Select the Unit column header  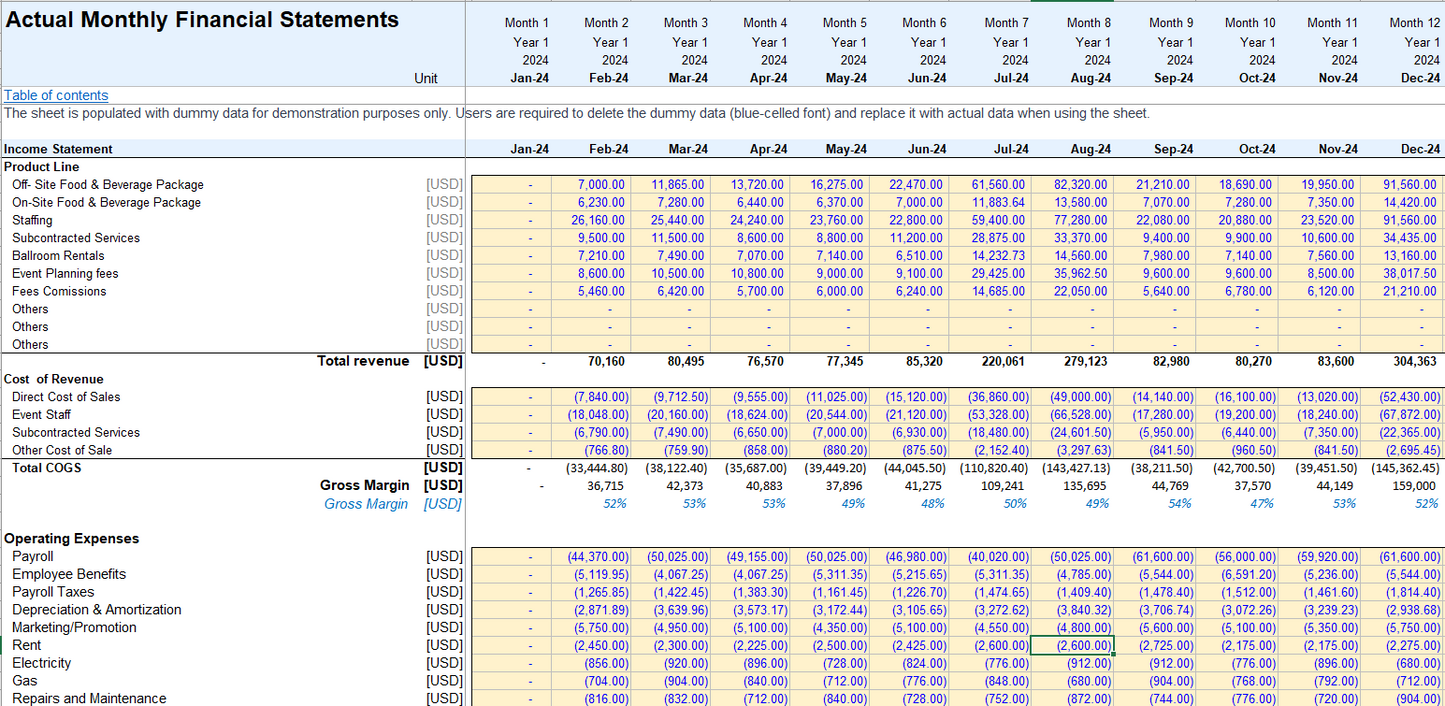tap(426, 78)
